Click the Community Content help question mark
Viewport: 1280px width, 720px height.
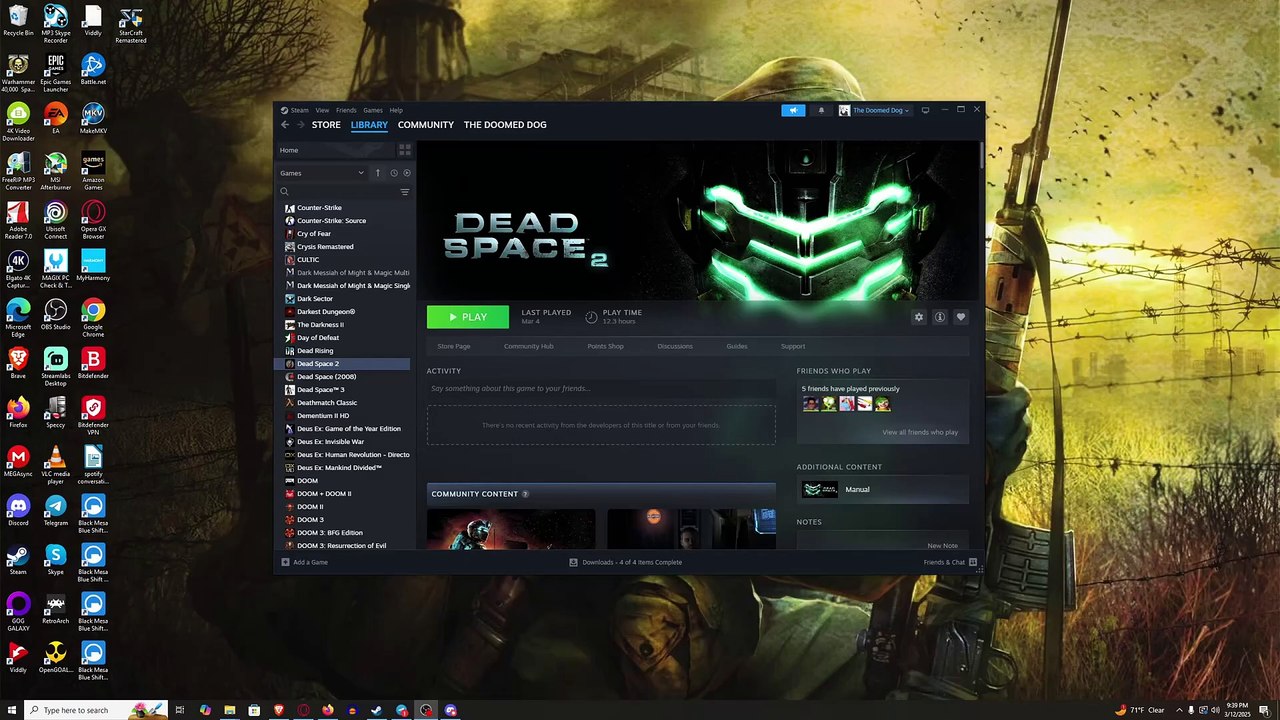[x=525, y=494]
